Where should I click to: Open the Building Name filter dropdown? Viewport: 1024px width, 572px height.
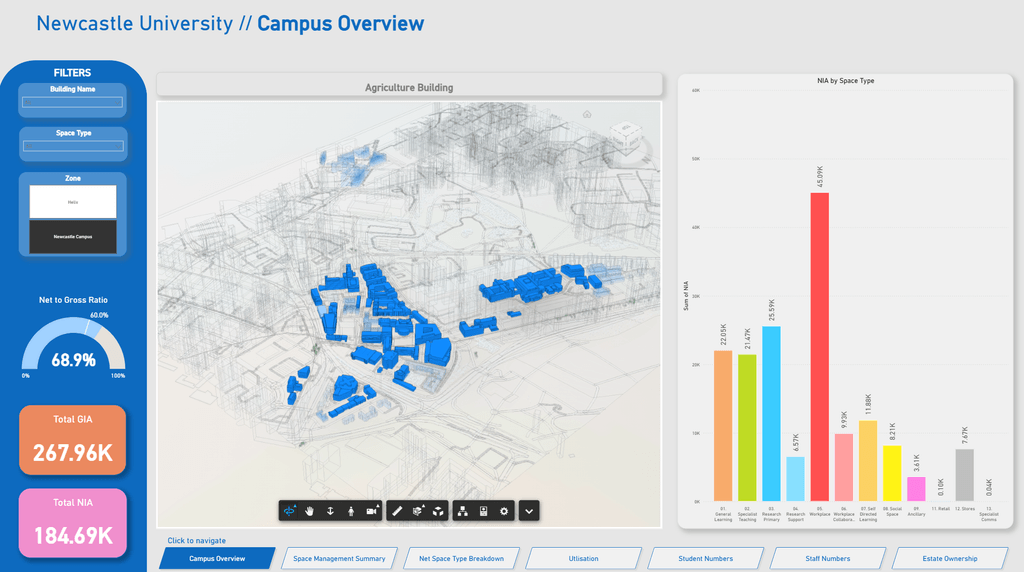pyautogui.click(x=72, y=103)
